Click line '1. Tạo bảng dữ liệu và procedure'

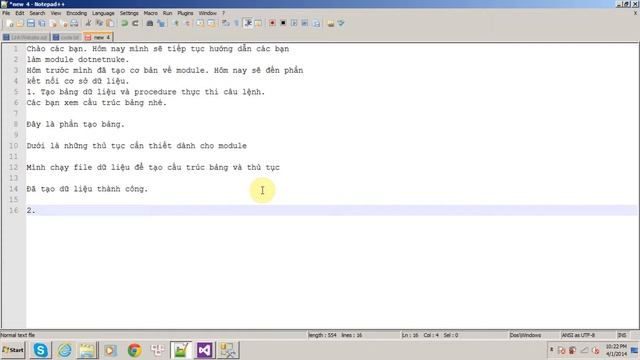[x=146, y=92]
